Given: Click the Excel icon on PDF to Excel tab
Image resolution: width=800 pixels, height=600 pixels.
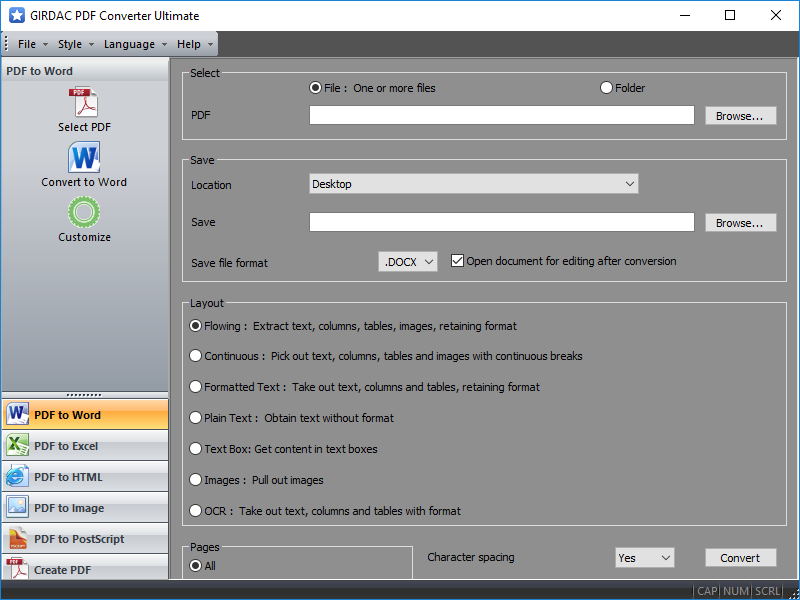Looking at the screenshot, I should point(17,445).
